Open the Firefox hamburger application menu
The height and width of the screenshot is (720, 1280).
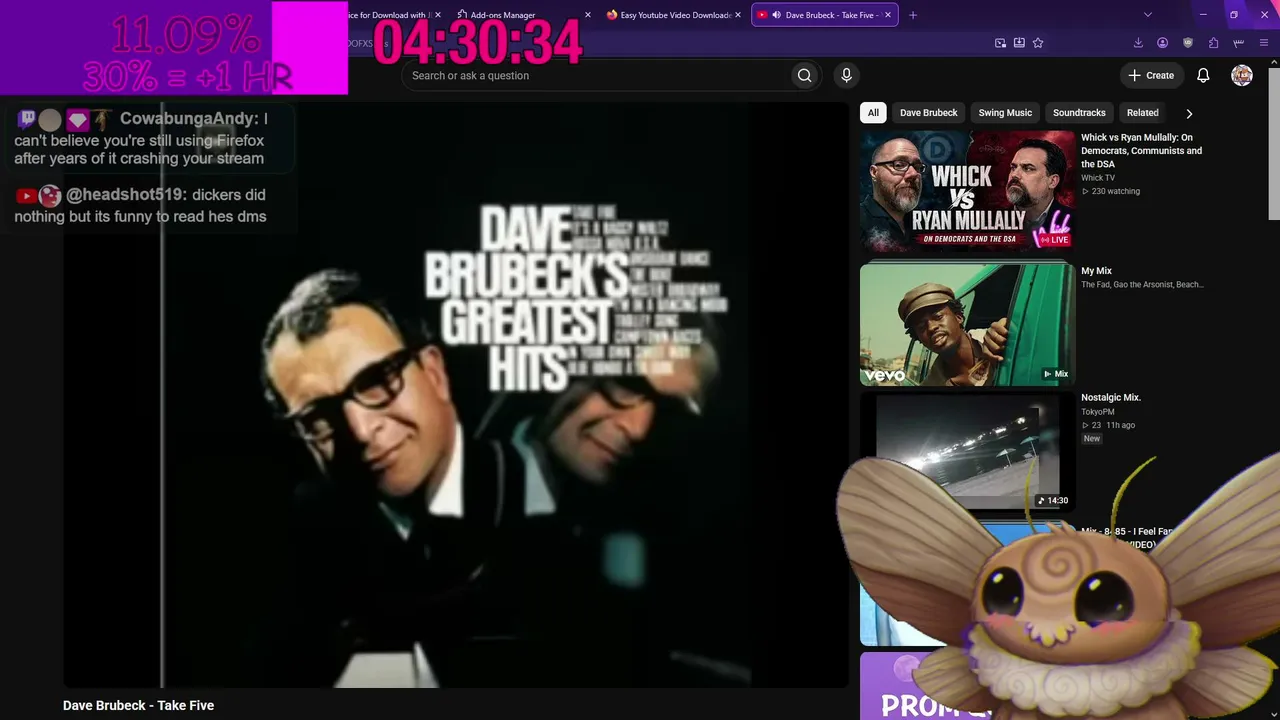click(x=1264, y=43)
